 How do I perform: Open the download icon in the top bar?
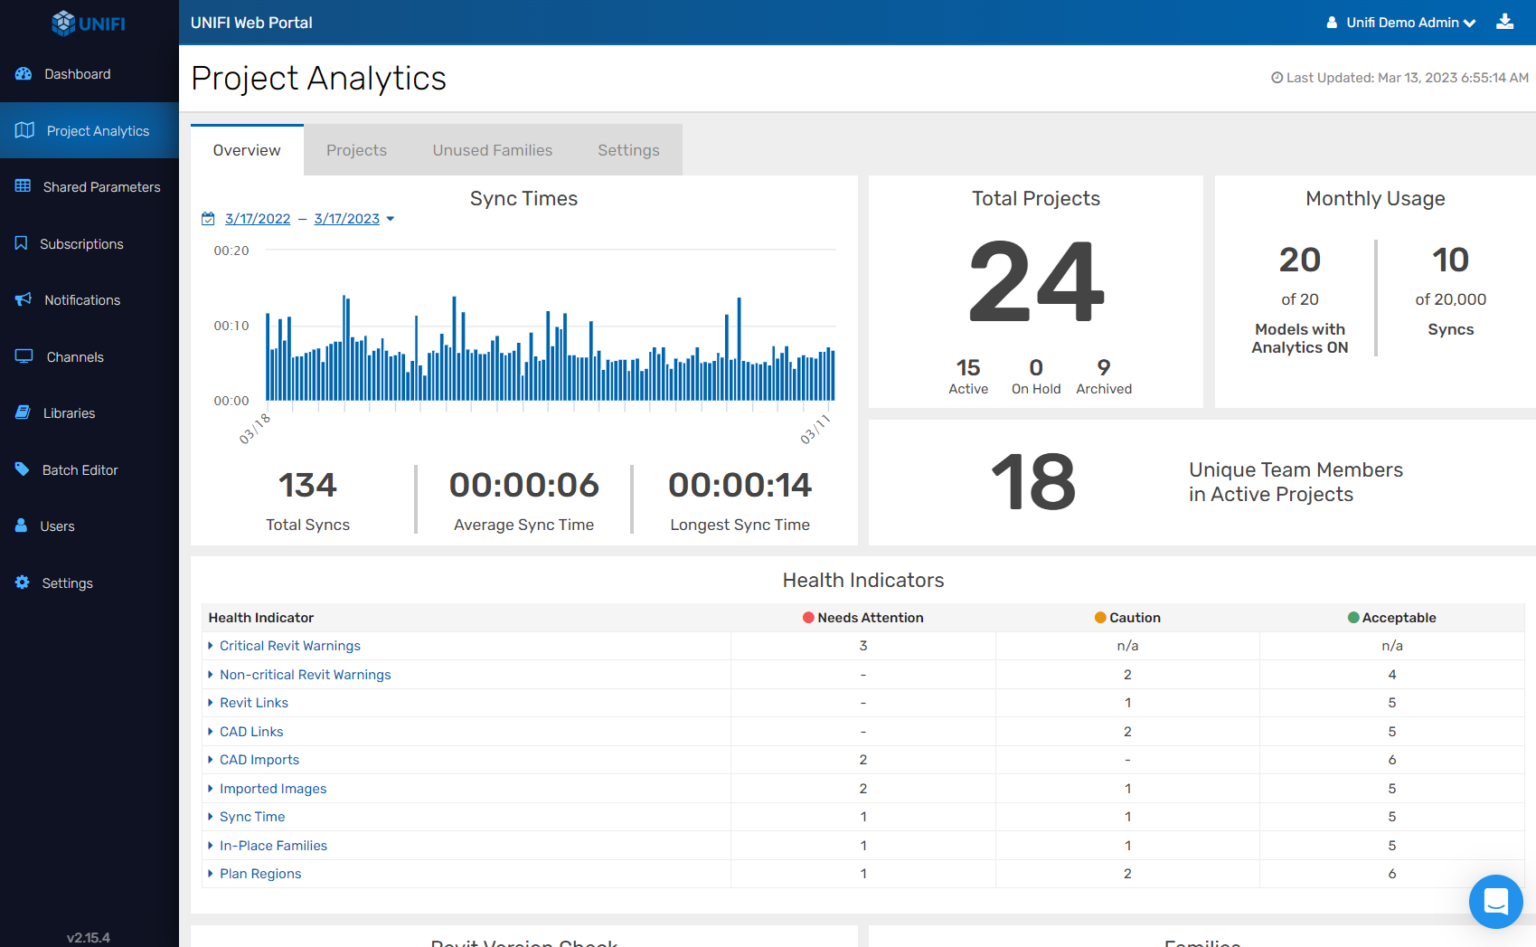click(x=1505, y=21)
